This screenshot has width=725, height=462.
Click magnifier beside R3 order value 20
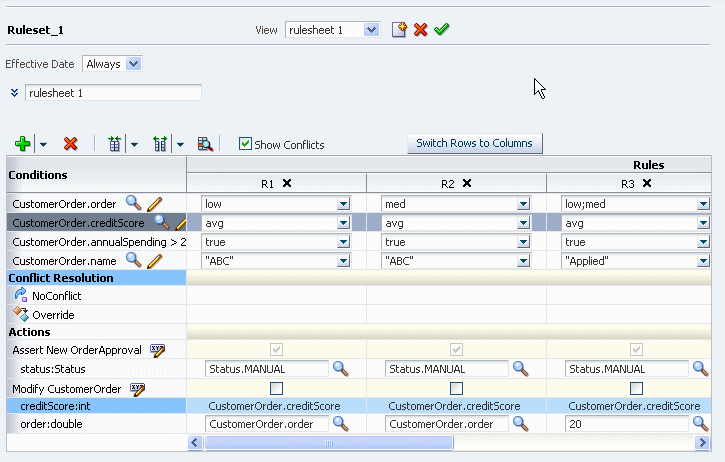tap(700, 423)
